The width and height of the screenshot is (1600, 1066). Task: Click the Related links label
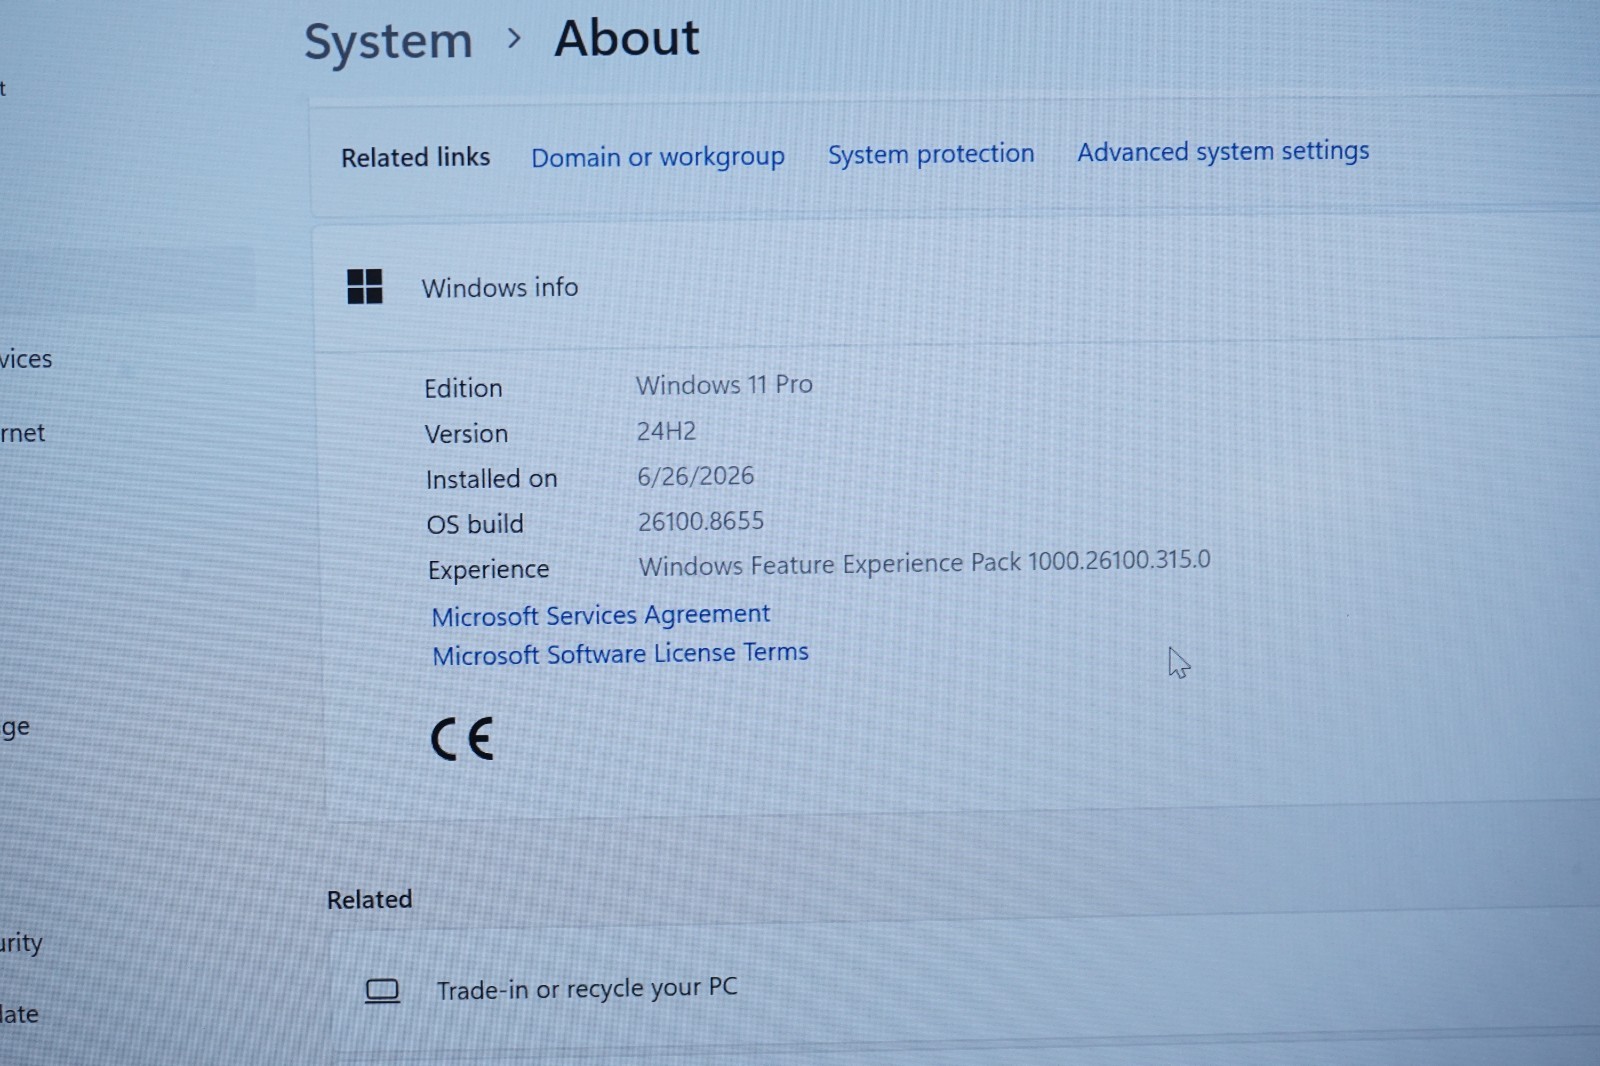[415, 158]
